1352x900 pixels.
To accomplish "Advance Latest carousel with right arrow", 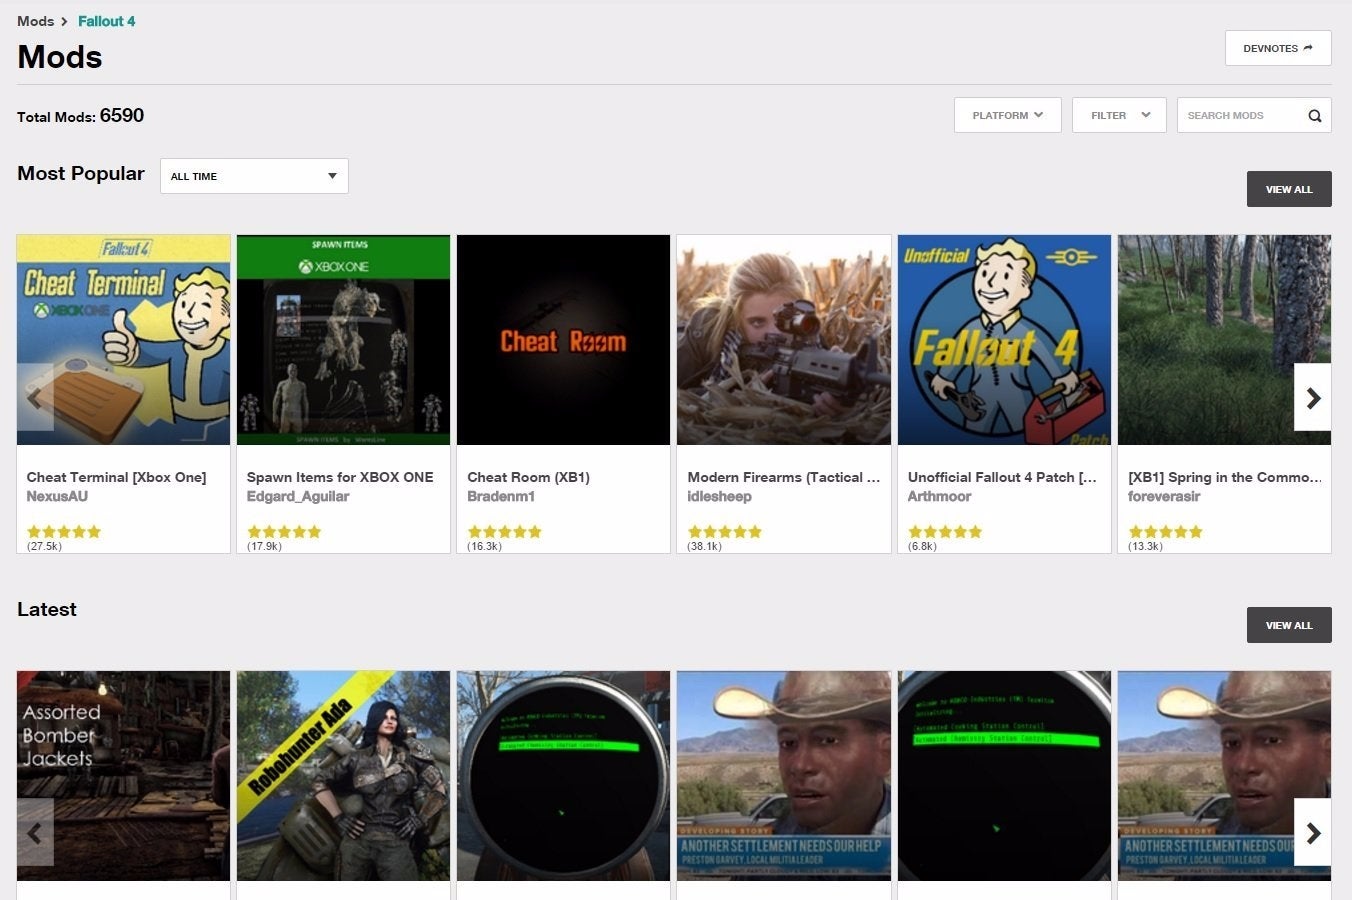I will pos(1312,833).
